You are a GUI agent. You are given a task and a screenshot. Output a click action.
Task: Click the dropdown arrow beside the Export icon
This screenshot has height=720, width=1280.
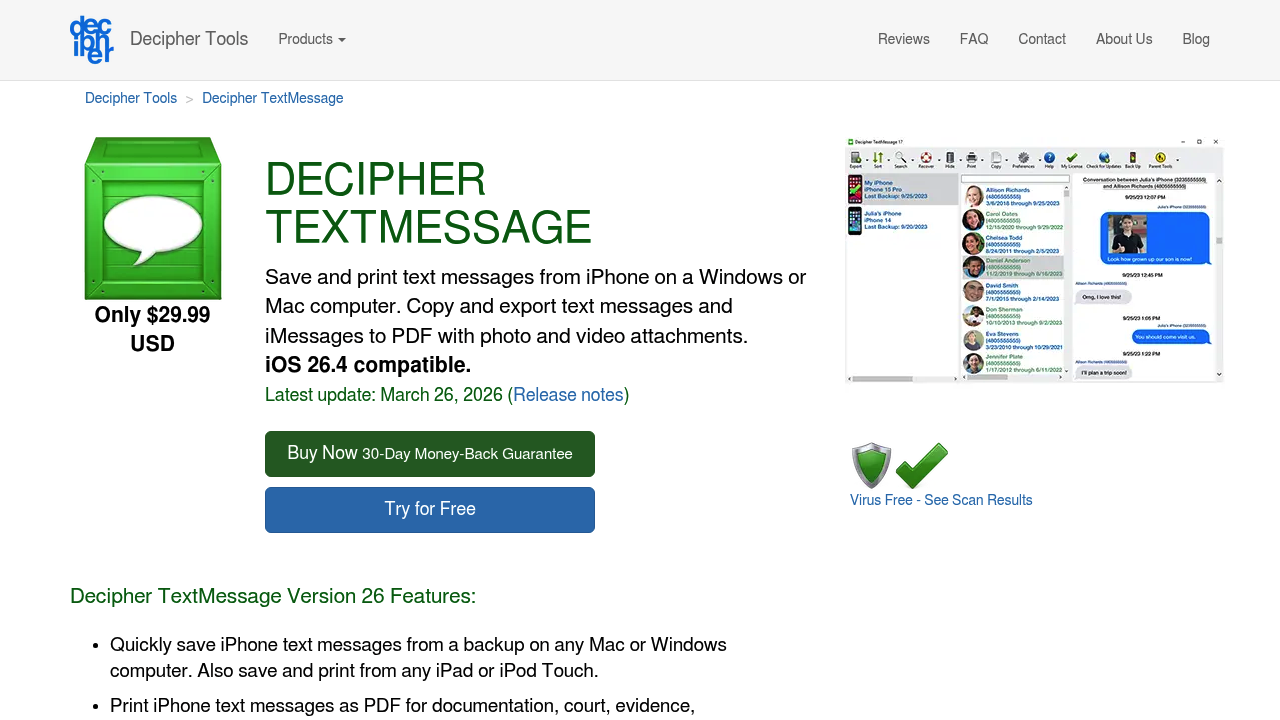(x=866, y=158)
